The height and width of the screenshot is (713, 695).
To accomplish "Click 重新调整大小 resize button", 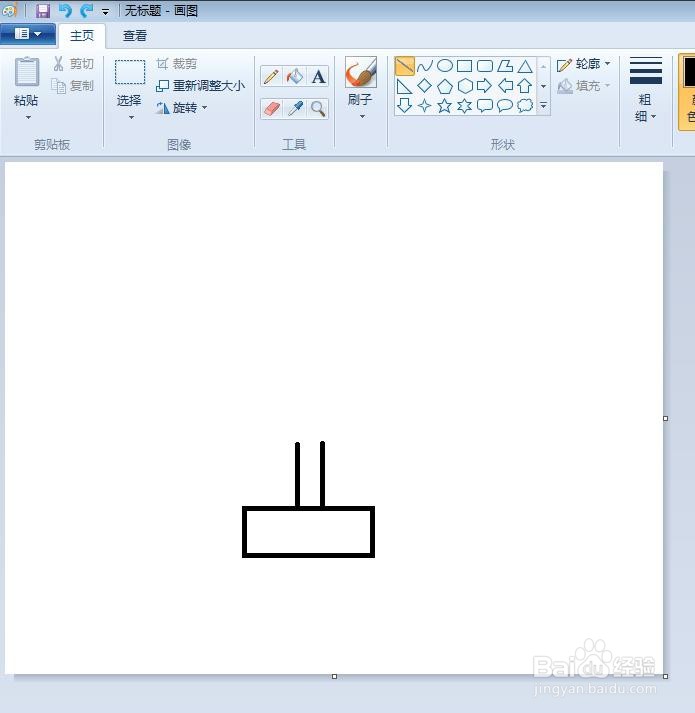I will pos(201,85).
